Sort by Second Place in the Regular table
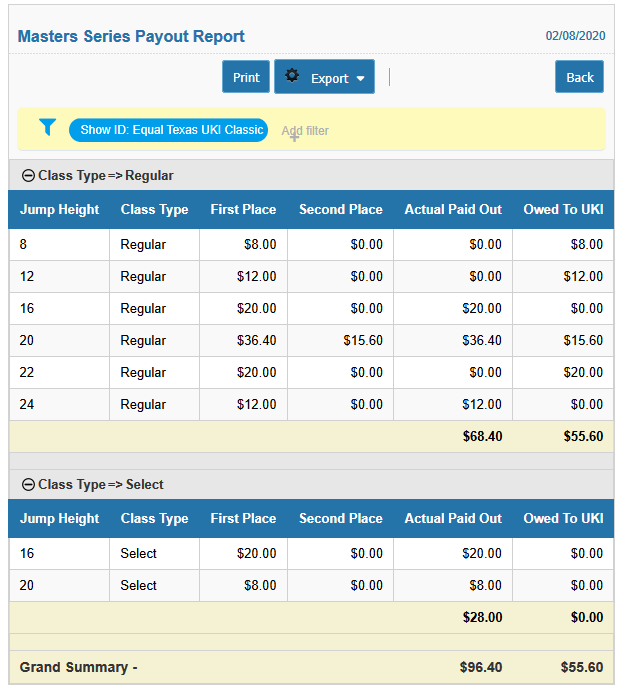This screenshot has width=619, height=691. tap(341, 209)
